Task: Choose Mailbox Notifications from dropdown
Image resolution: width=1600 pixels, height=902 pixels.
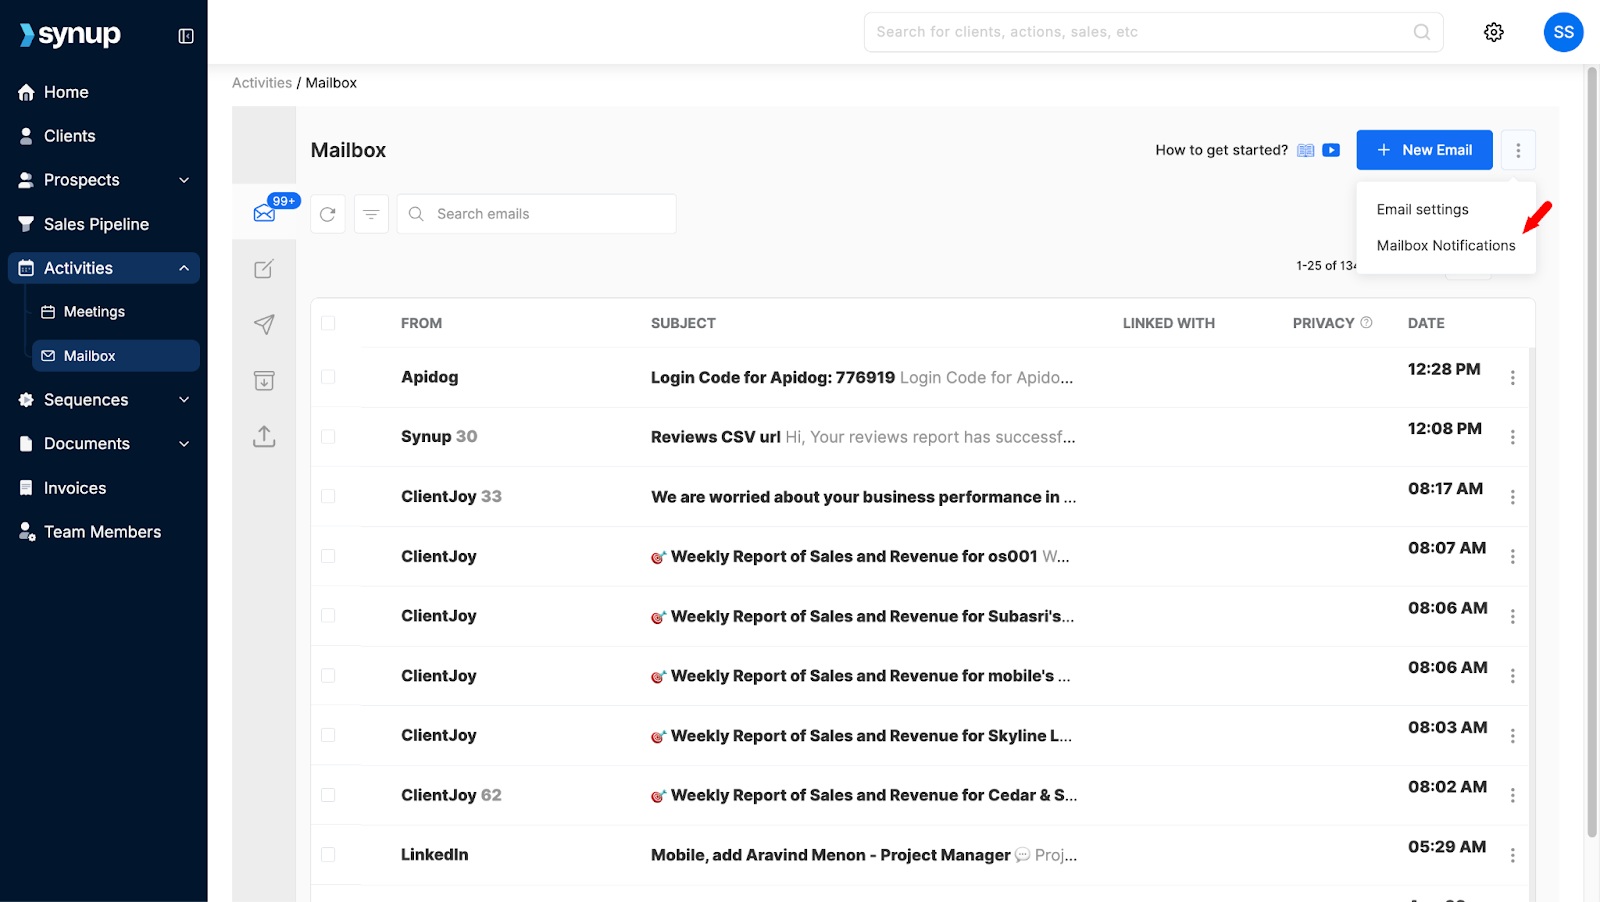Action: (1445, 245)
